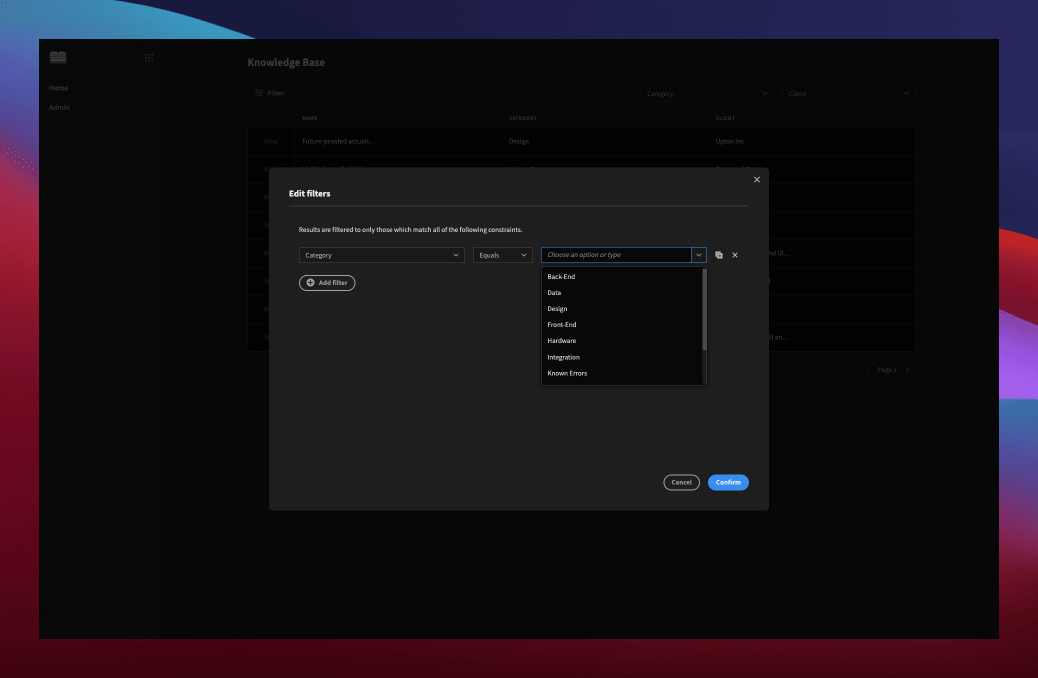The width and height of the screenshot is (1038, 678).
Task: Open the app grid icon in sidebar
Action: tap(149, 58)
